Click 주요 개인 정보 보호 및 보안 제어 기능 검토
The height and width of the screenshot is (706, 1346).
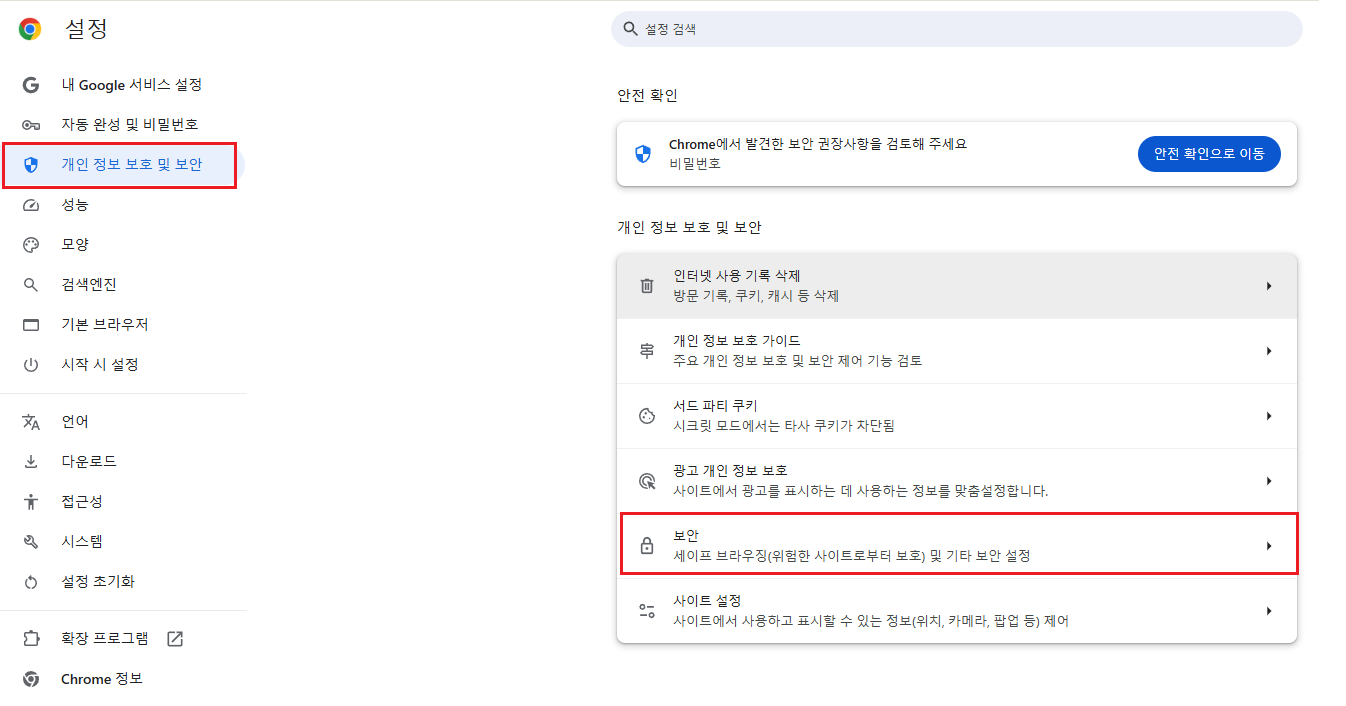pos(797,361)
